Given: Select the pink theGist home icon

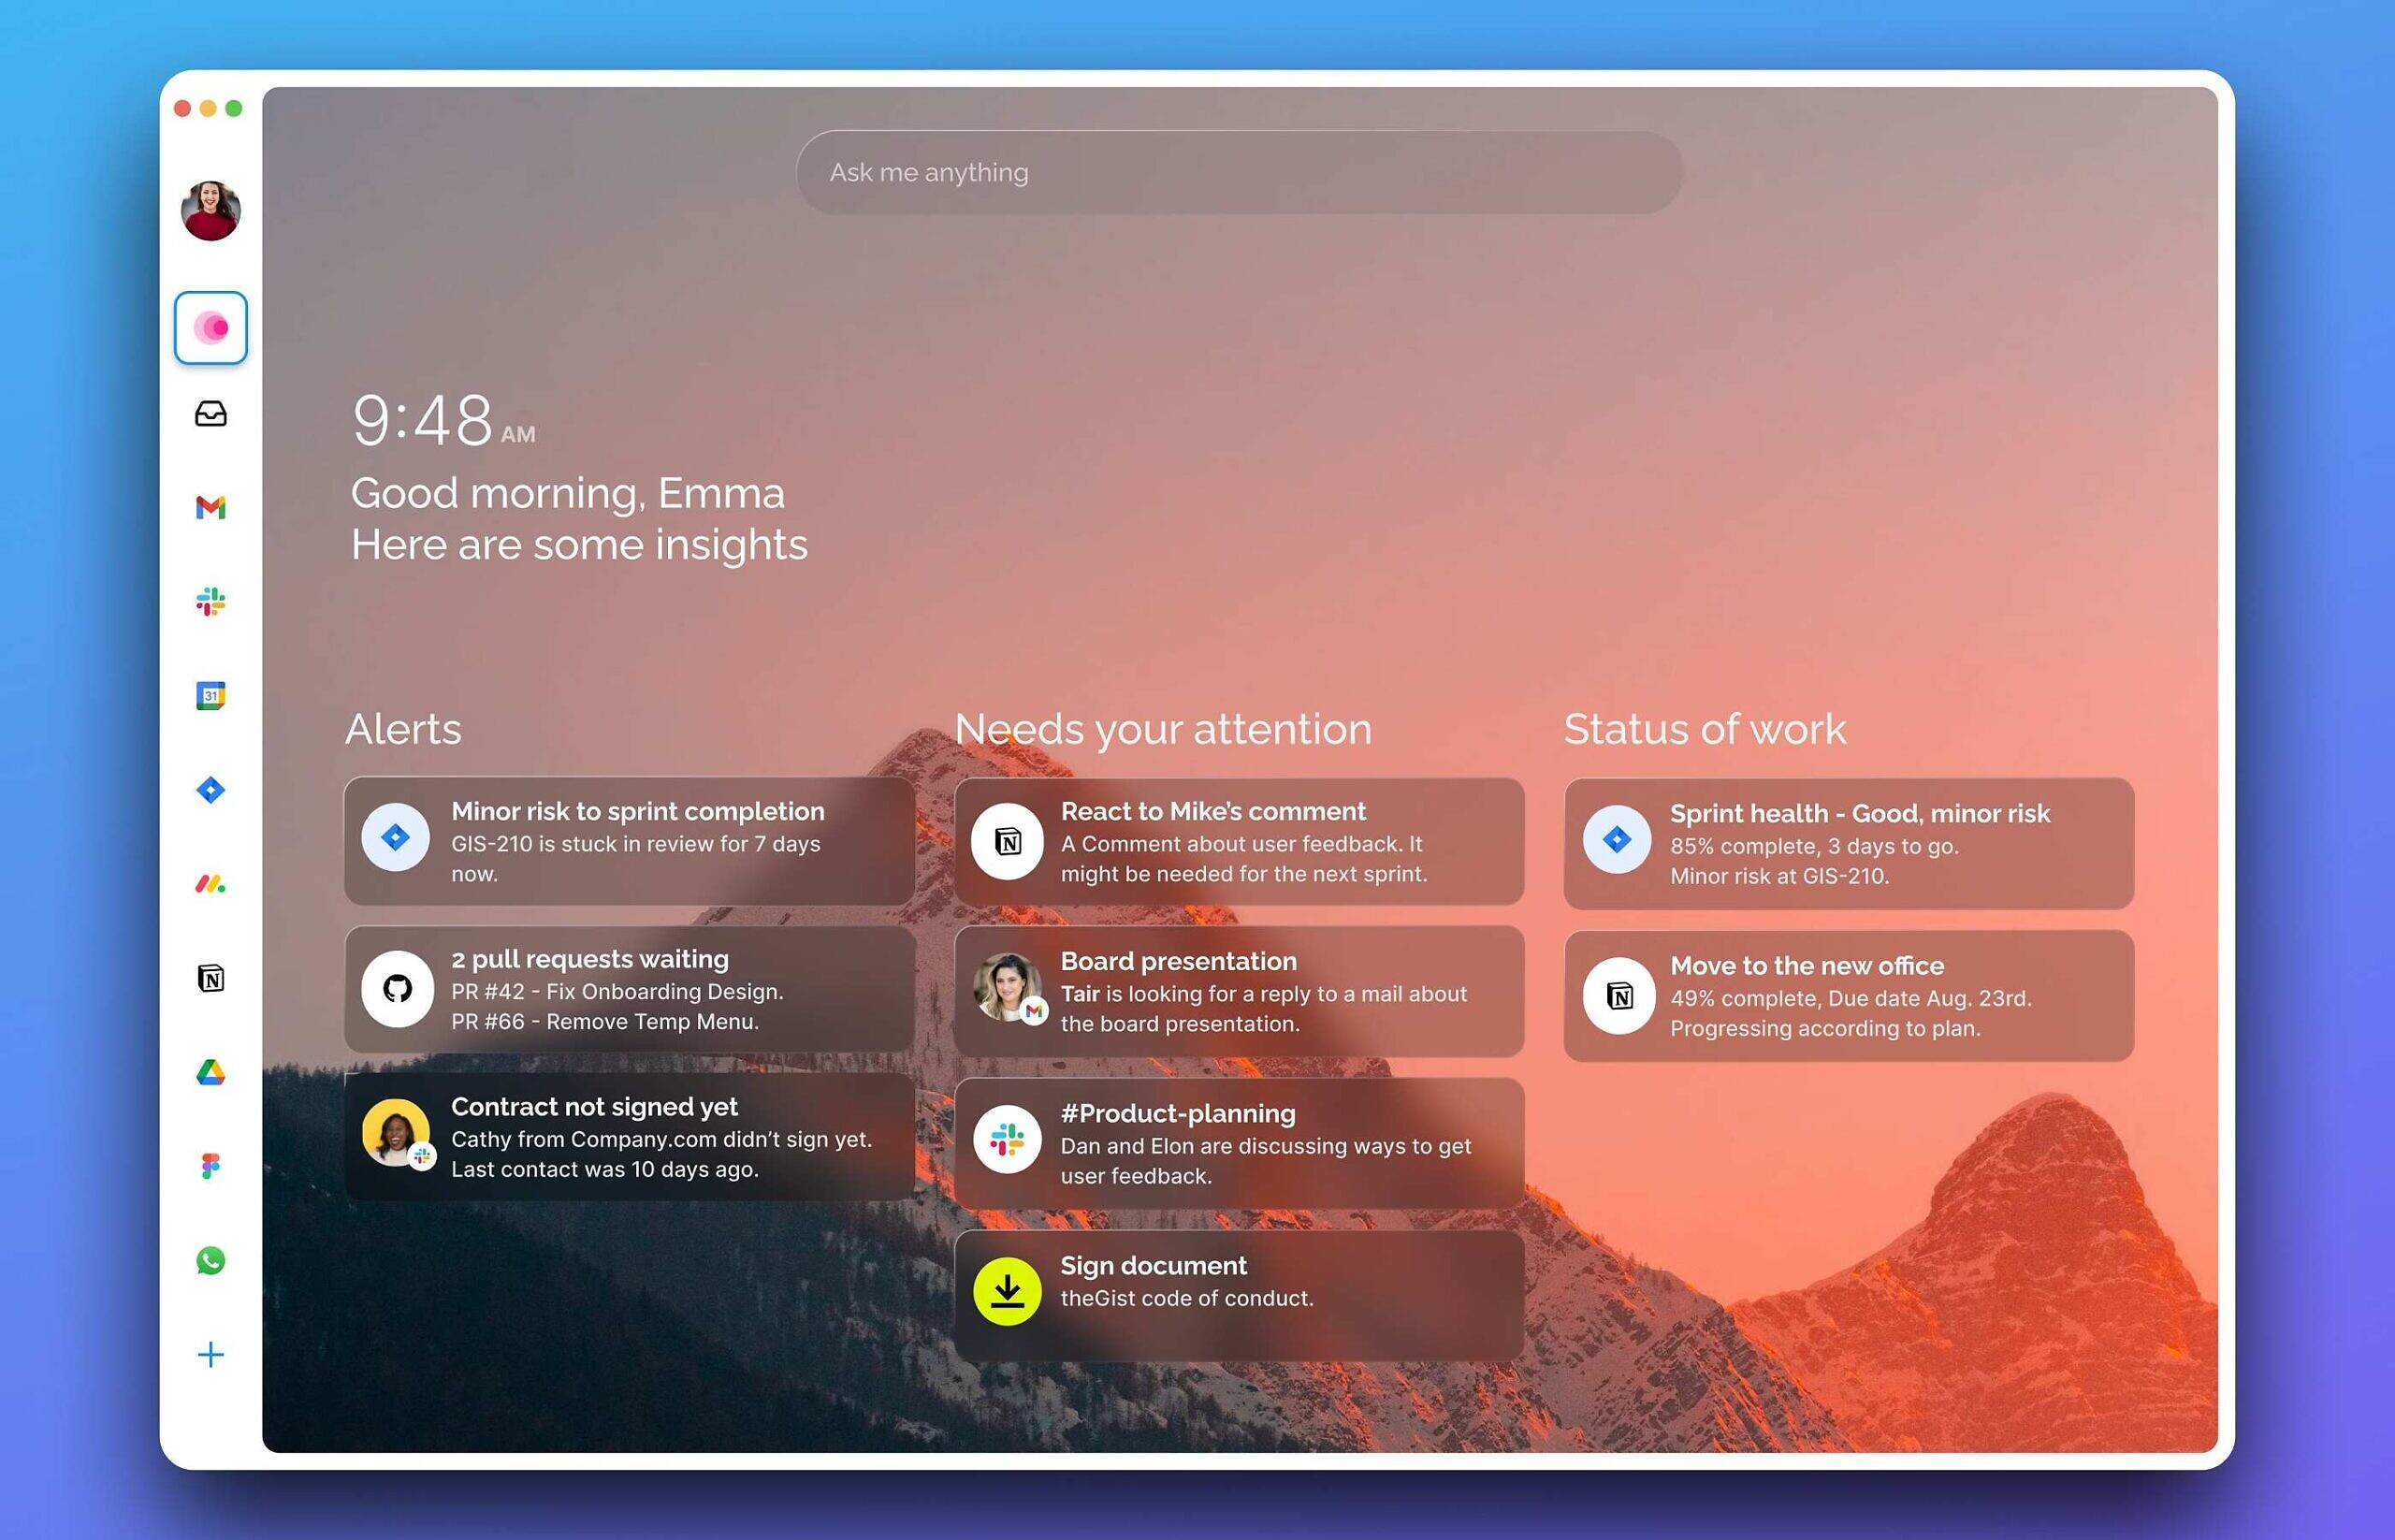Looking at the screenshot, I should pyautogui.click(x=210, y=327).
